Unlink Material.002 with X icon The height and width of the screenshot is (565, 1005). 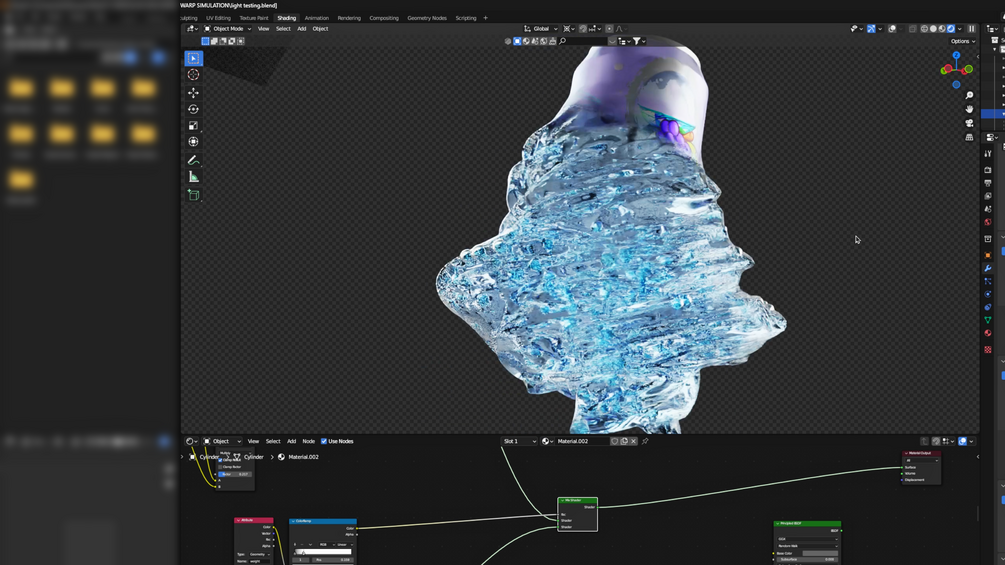pyautogui.click(x=633, y=441)
